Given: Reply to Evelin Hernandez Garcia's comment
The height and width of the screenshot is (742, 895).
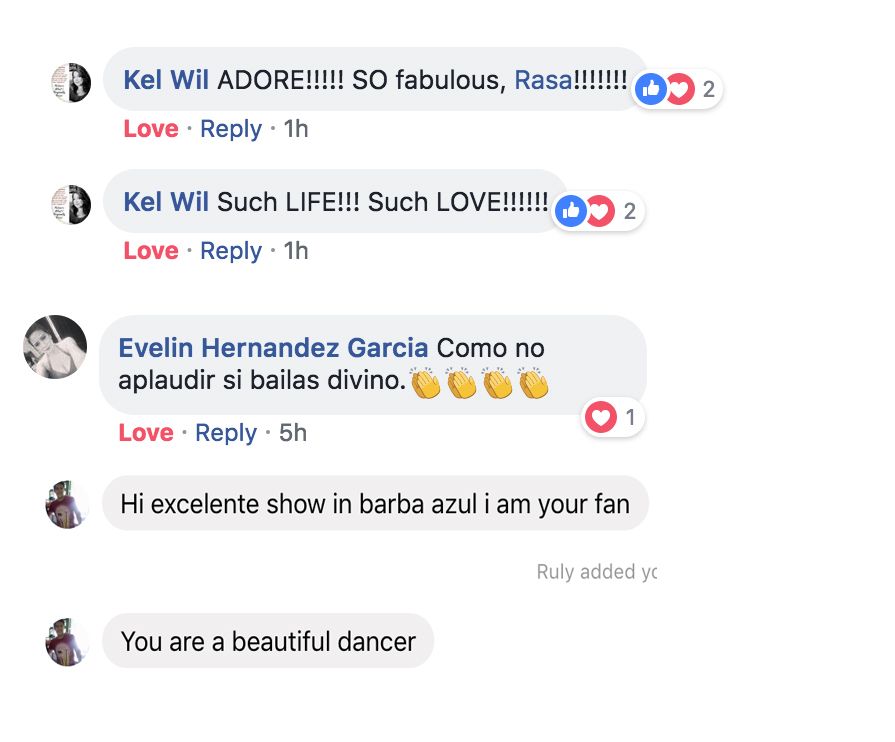Looking at the screenshot, I should click(x=225, y=433).
